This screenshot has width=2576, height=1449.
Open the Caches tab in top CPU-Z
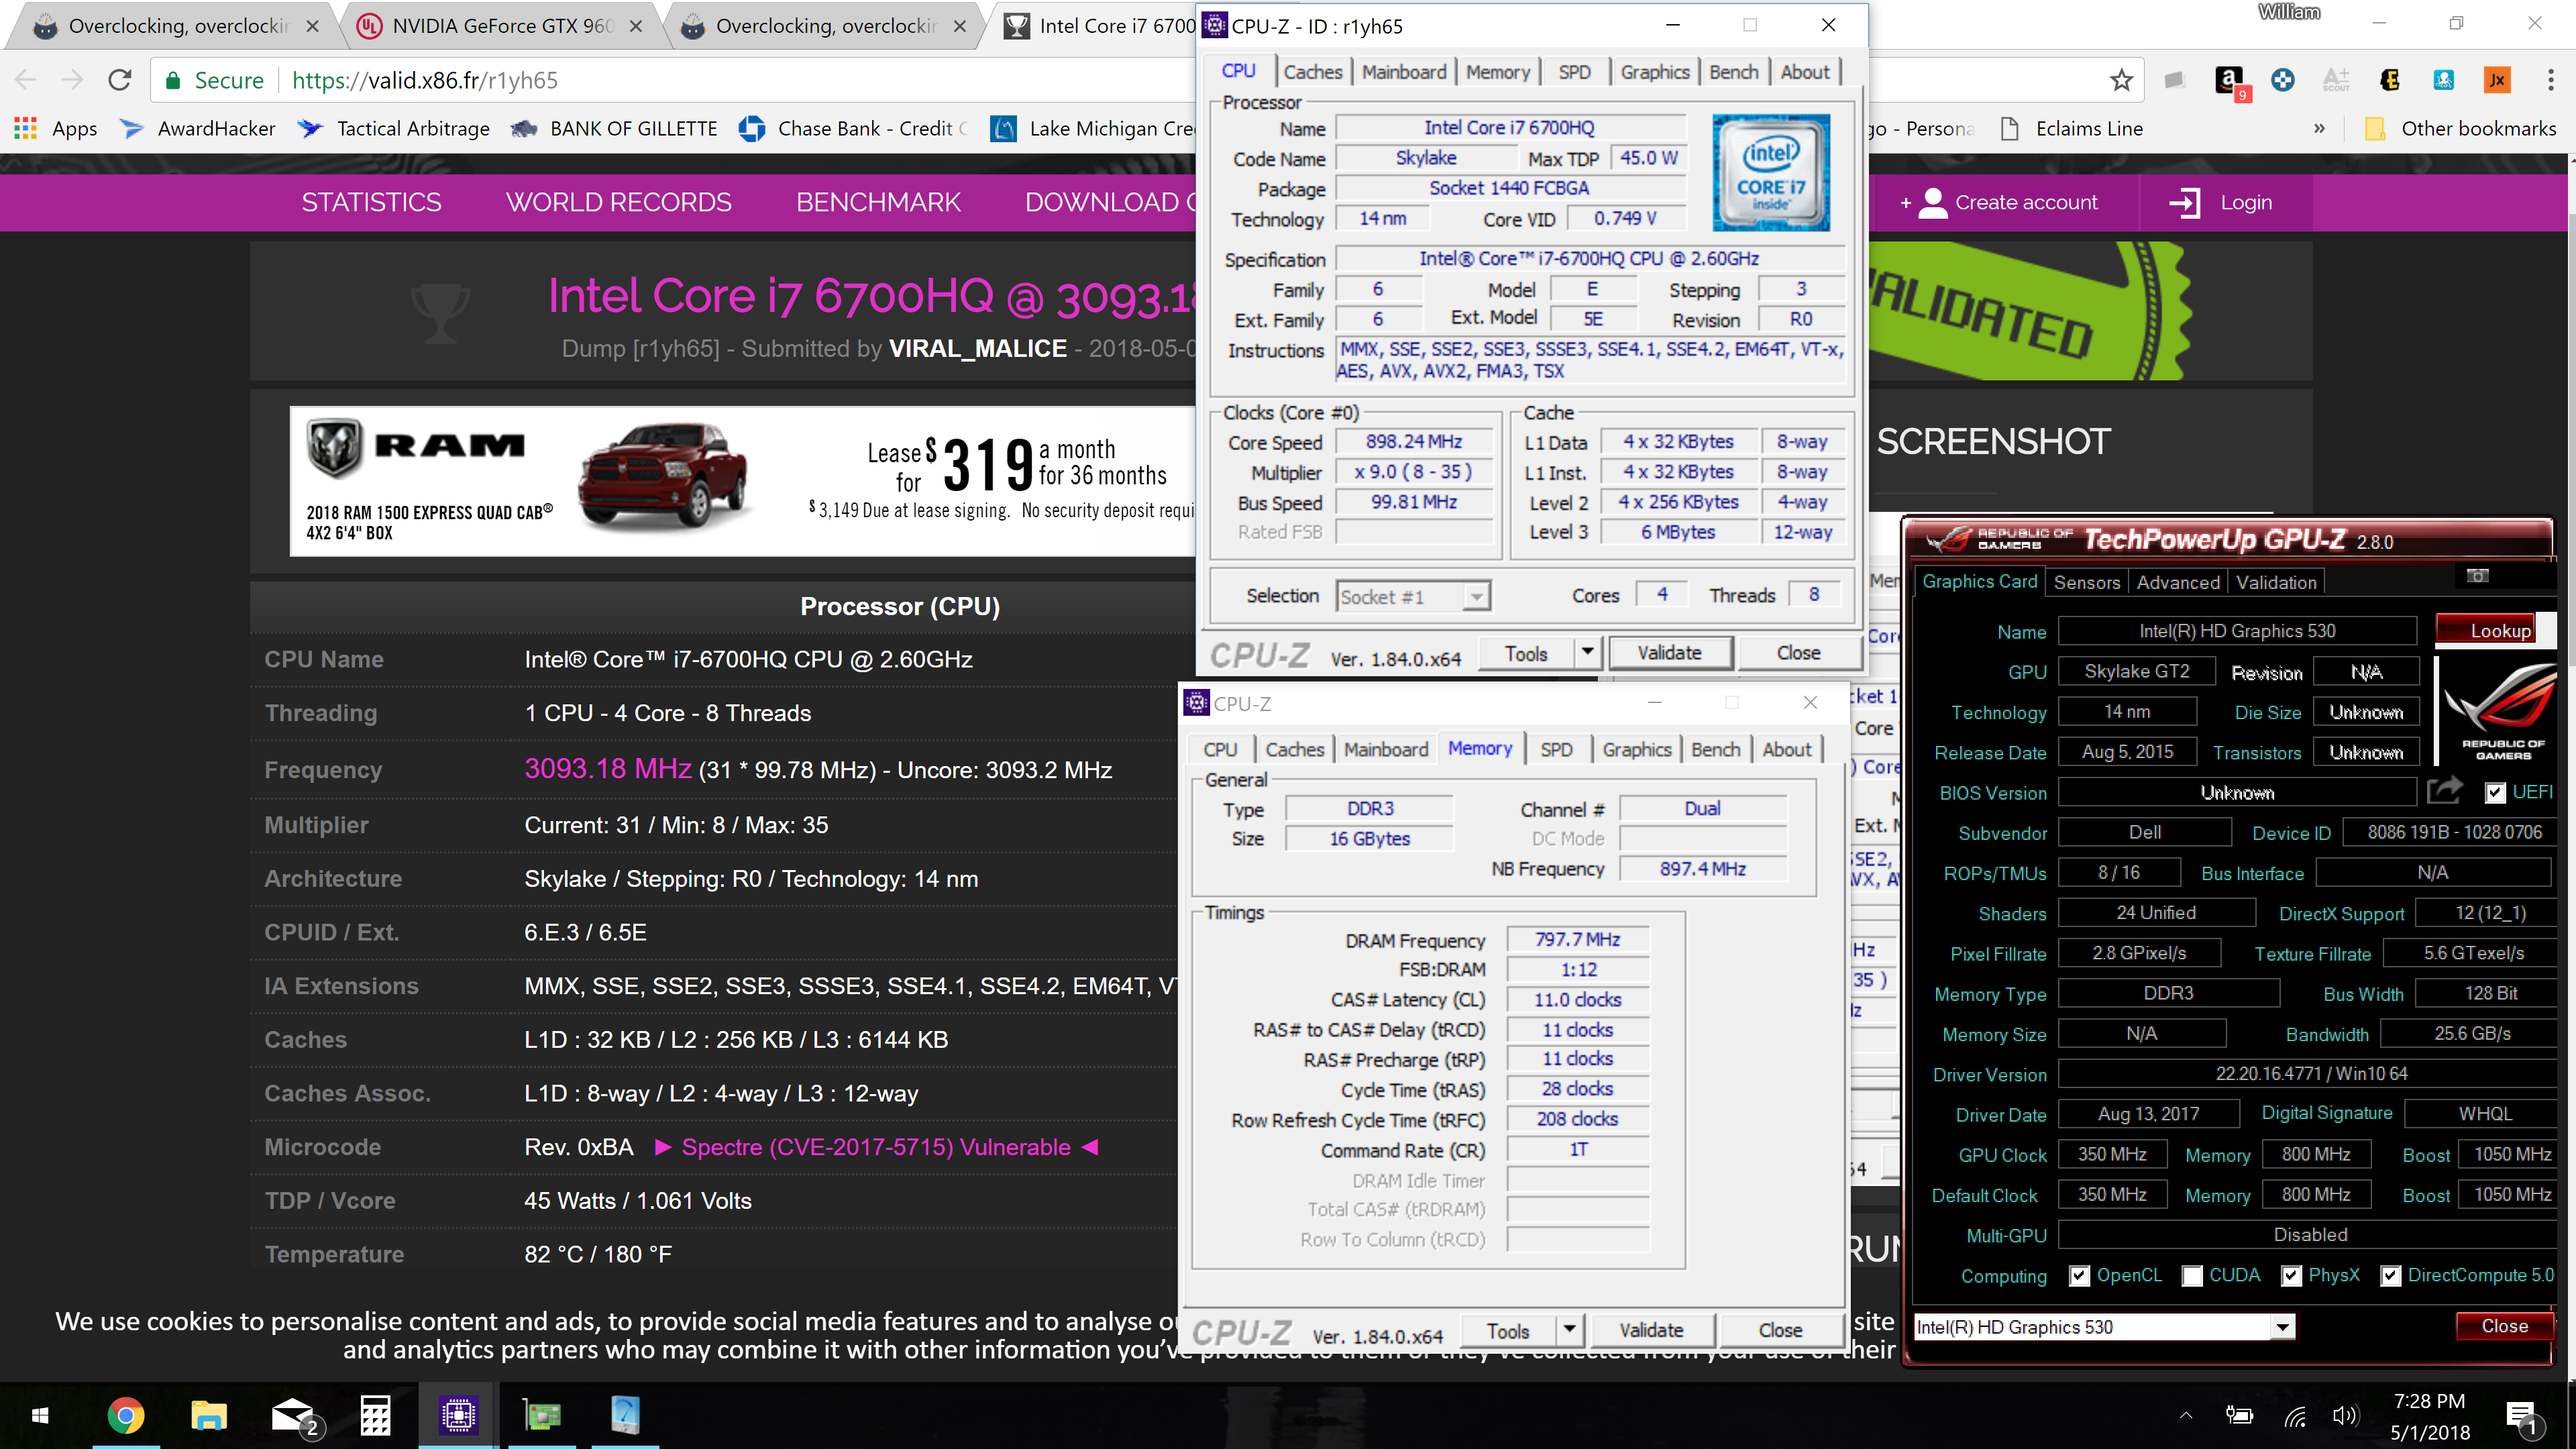(1312, 72)
